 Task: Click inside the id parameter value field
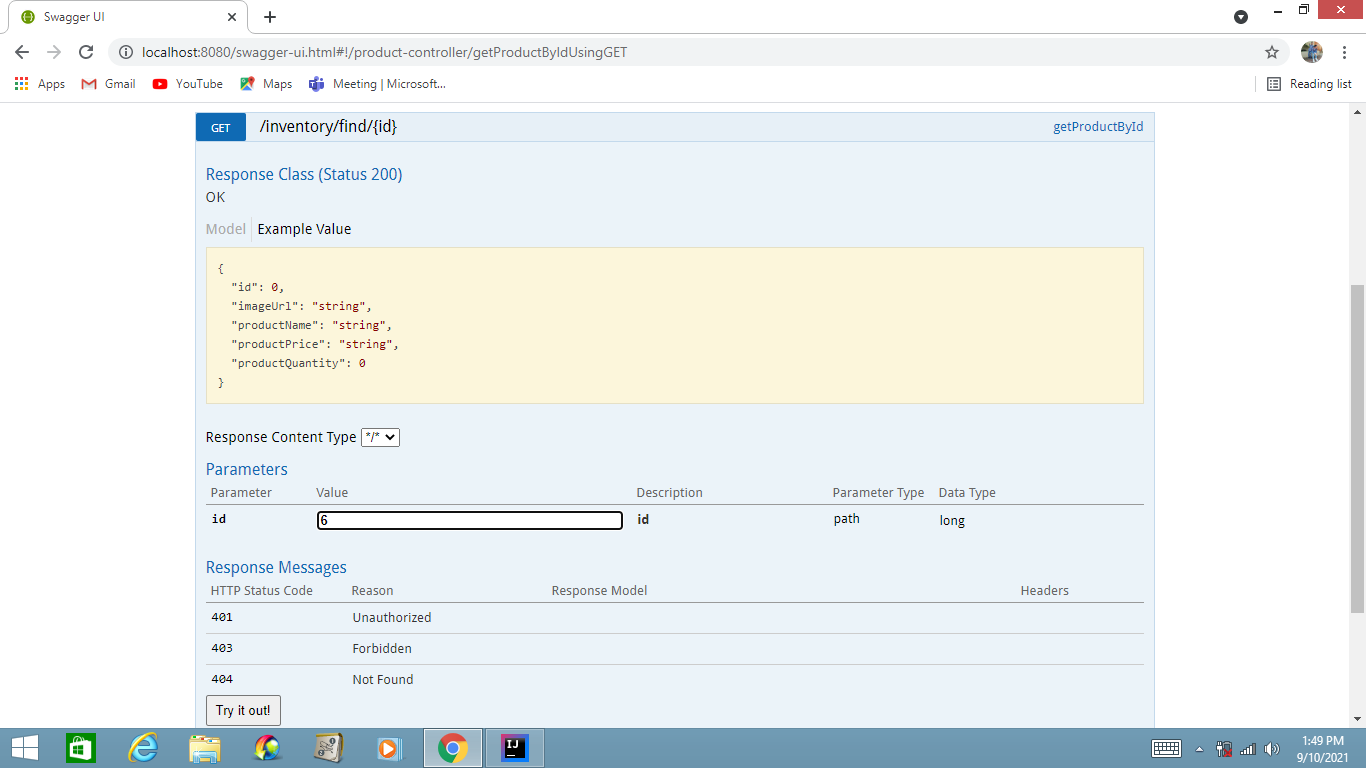(469, 520)
